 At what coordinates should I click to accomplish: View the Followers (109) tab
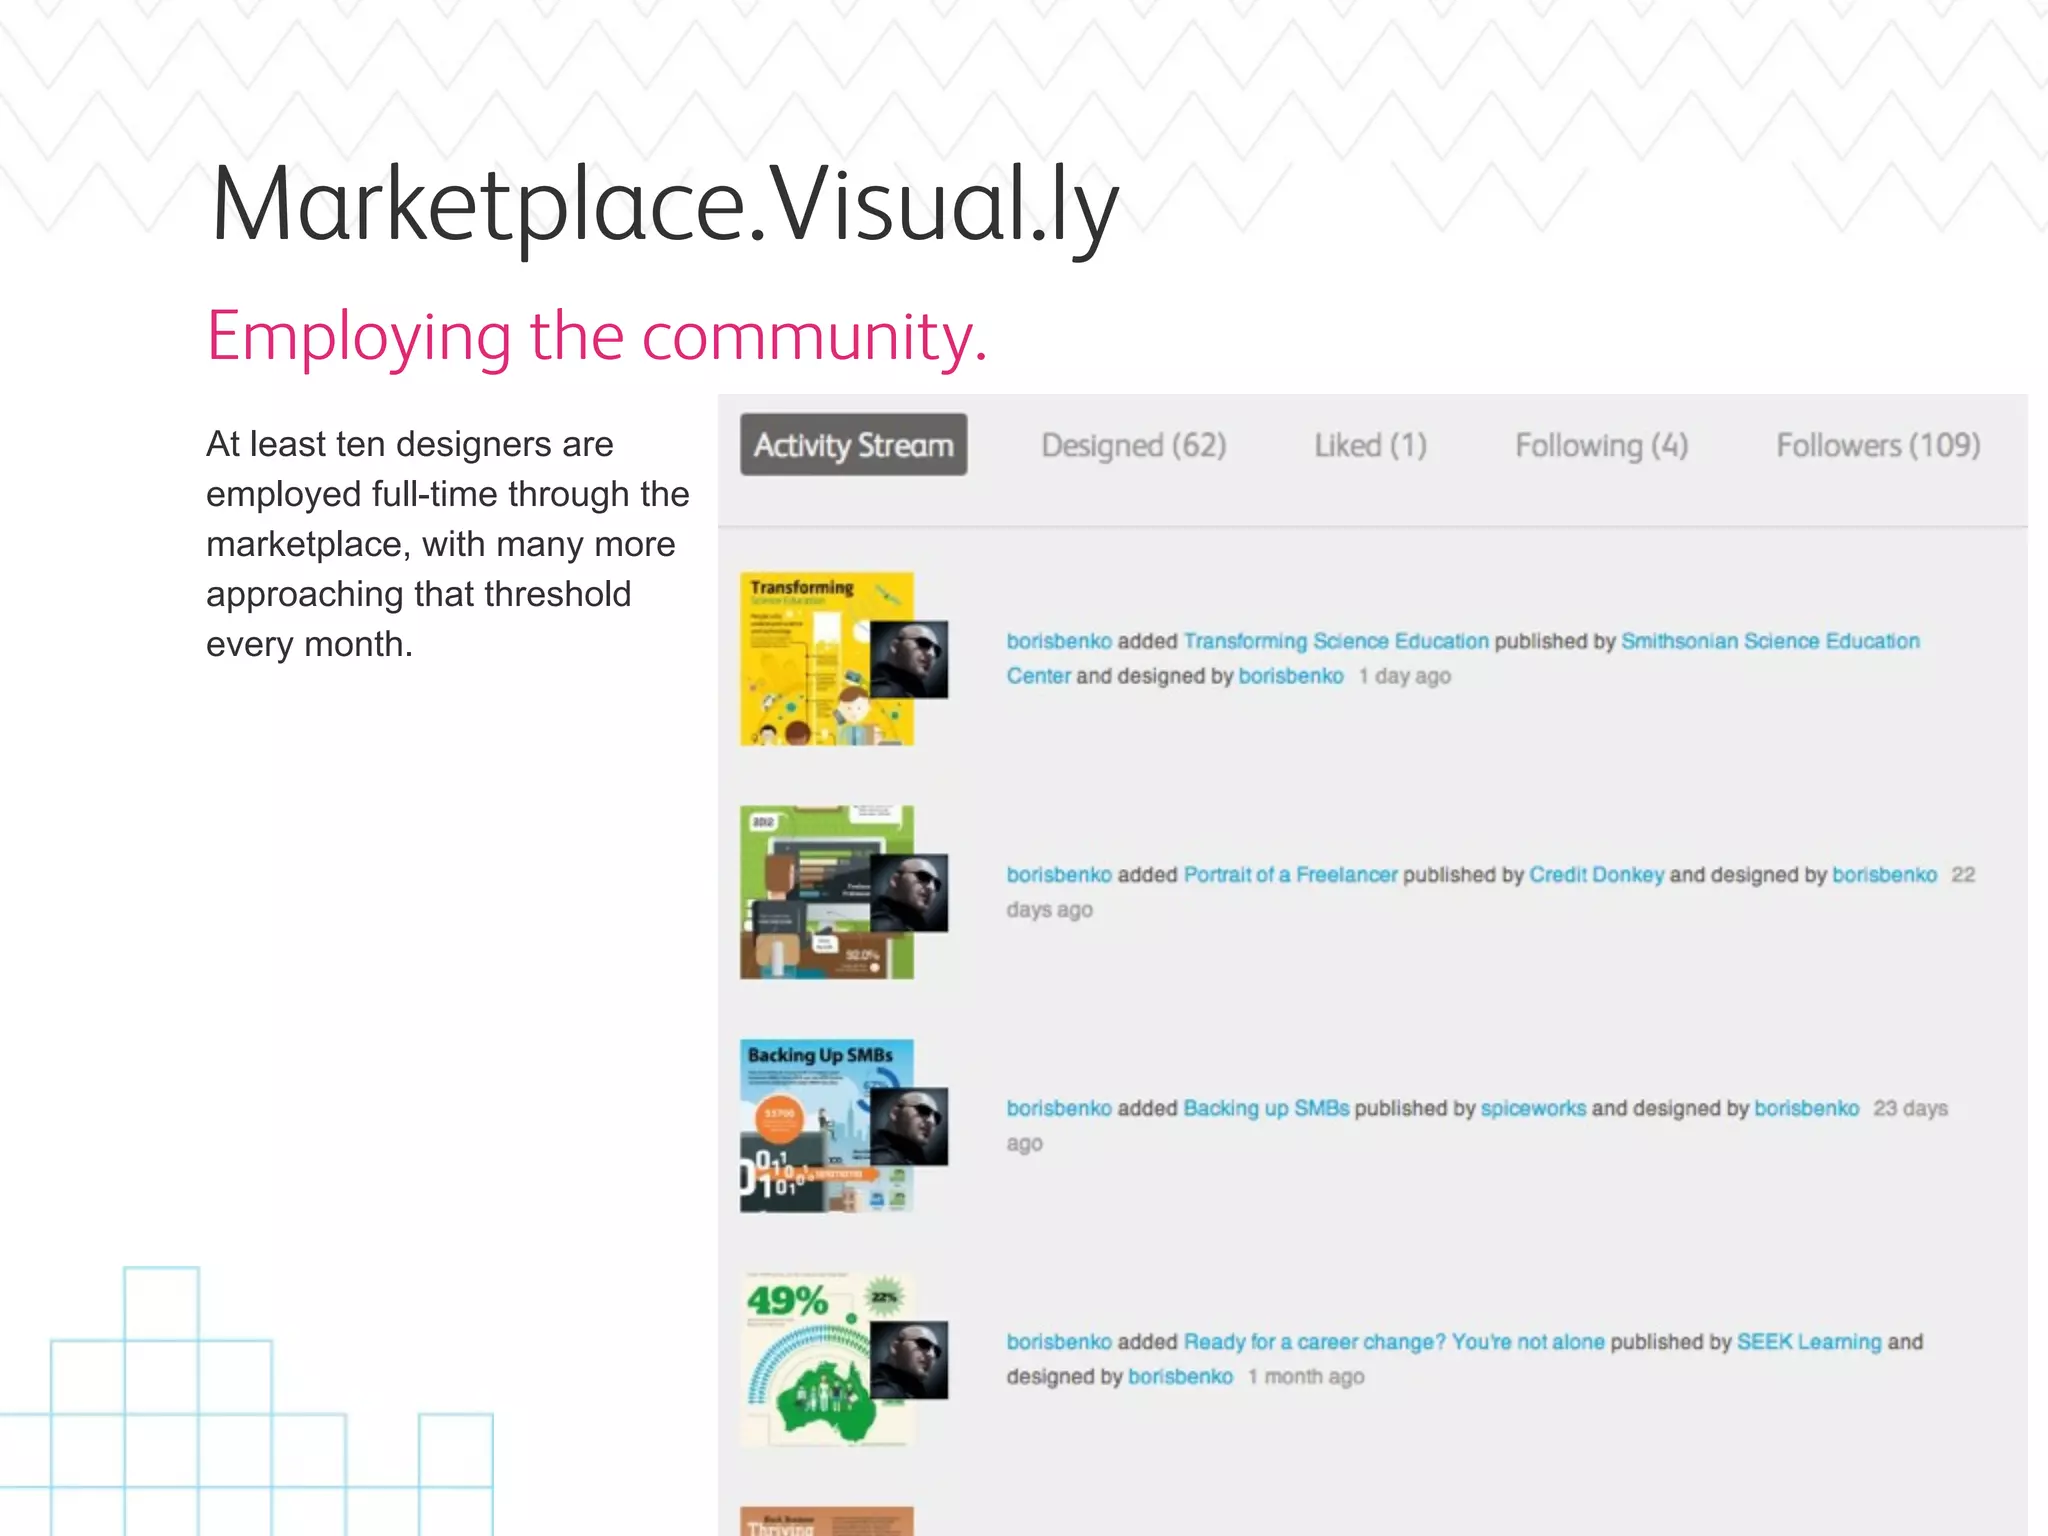(x=1878, y=446)
